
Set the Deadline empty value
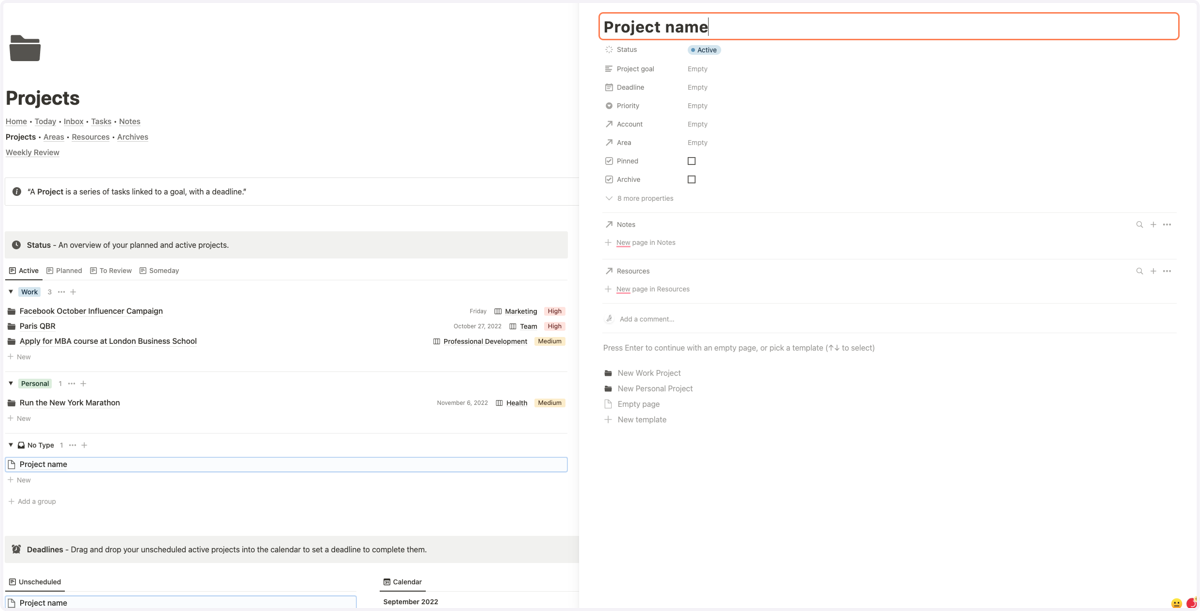[x=697, y=87]
